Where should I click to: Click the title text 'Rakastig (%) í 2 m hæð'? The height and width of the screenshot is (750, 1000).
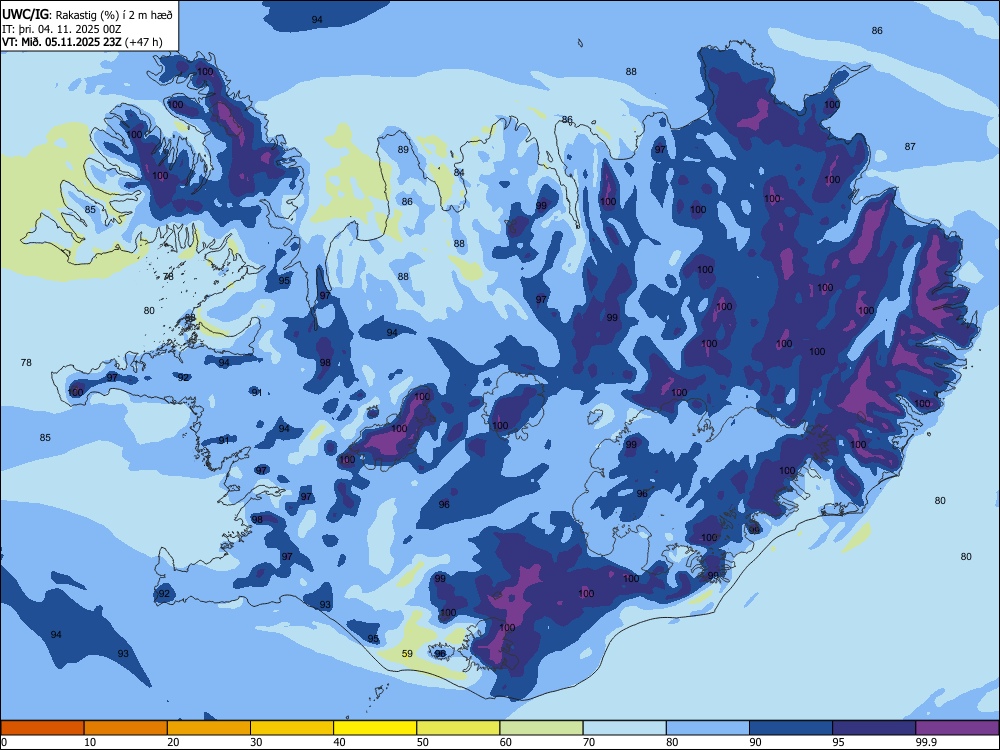(x=114, y=15)
